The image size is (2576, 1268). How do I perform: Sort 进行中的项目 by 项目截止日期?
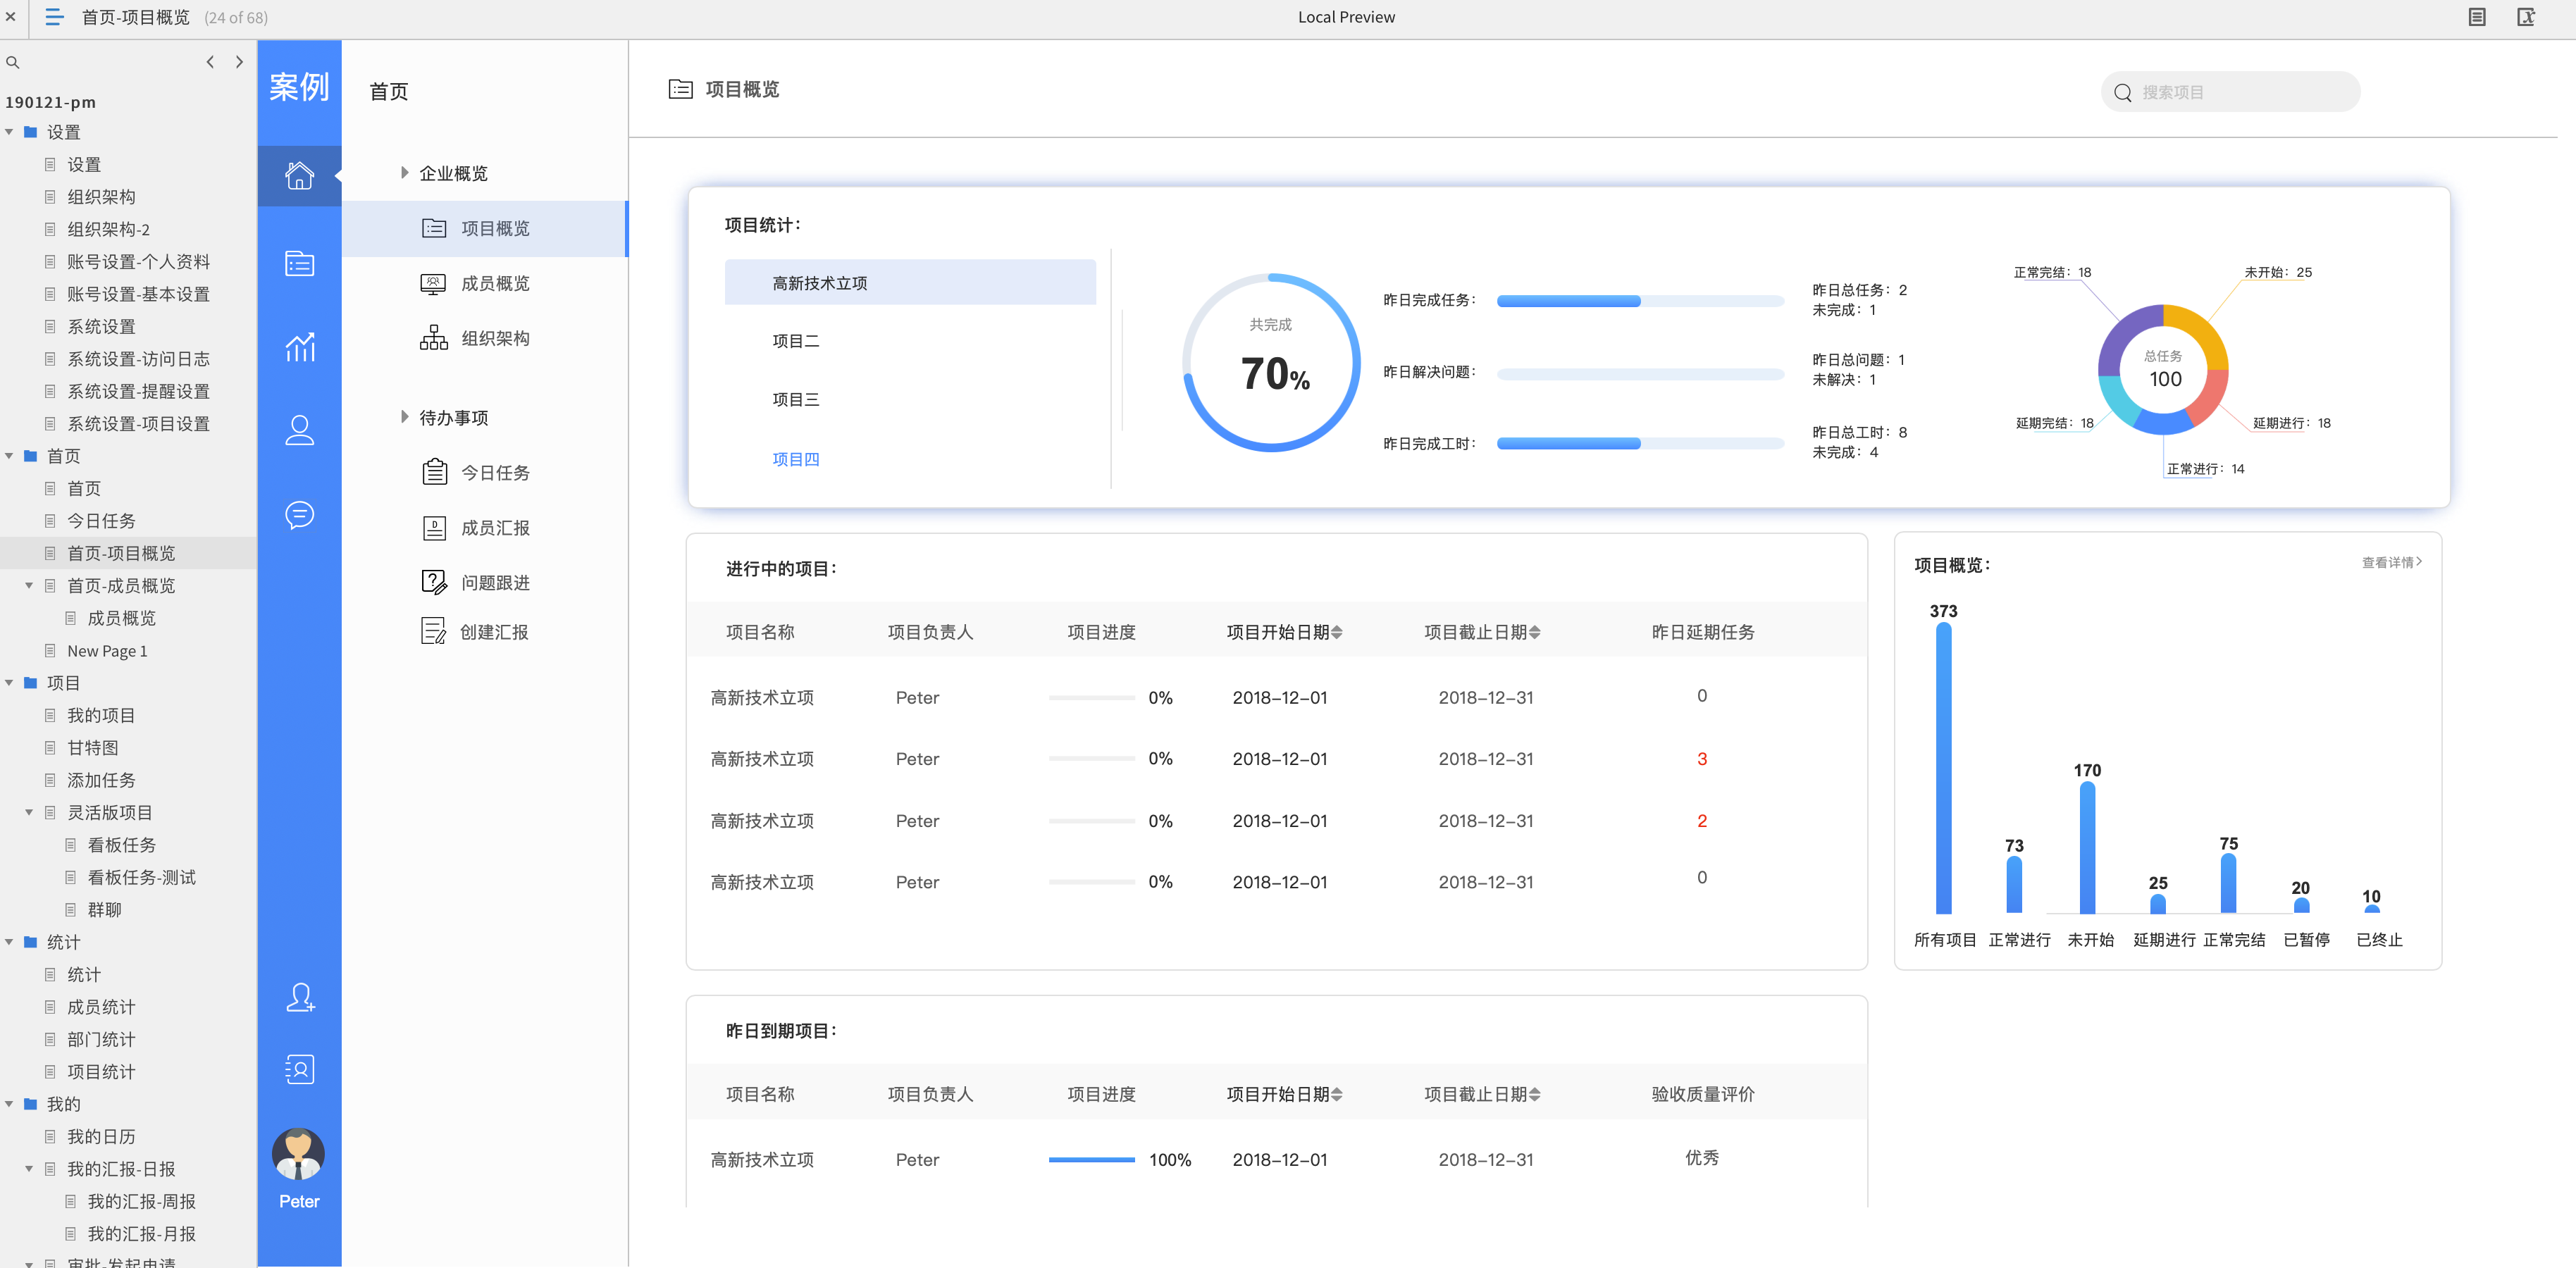pos(1535,632)
